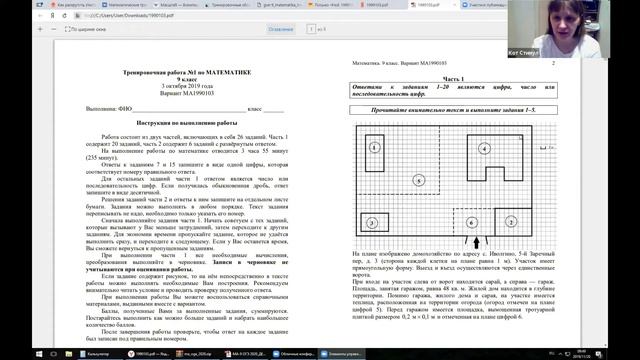Open File Explorer from the taskbar
Viewport: 640px width, 360px height.
(x=69, y=354)
